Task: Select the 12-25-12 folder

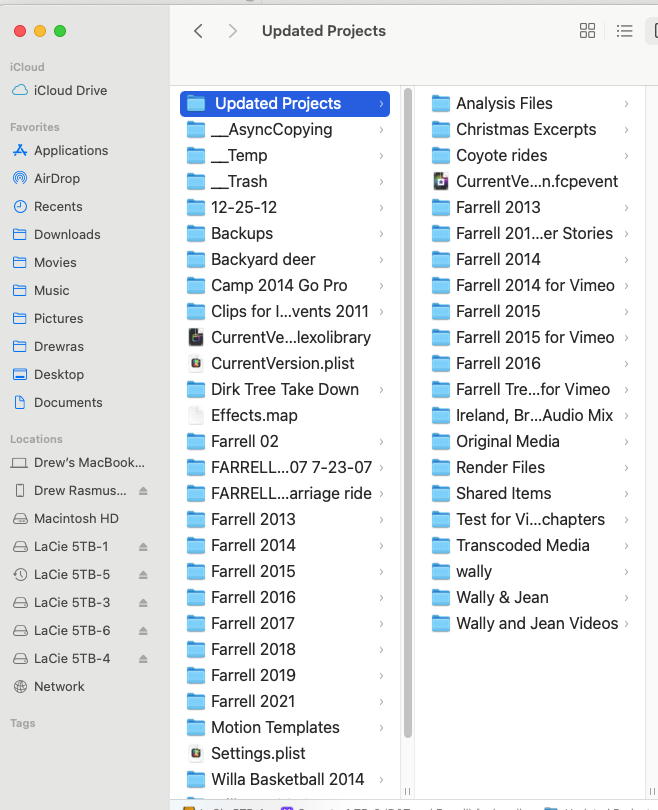Action: click(x=285, y=208)
